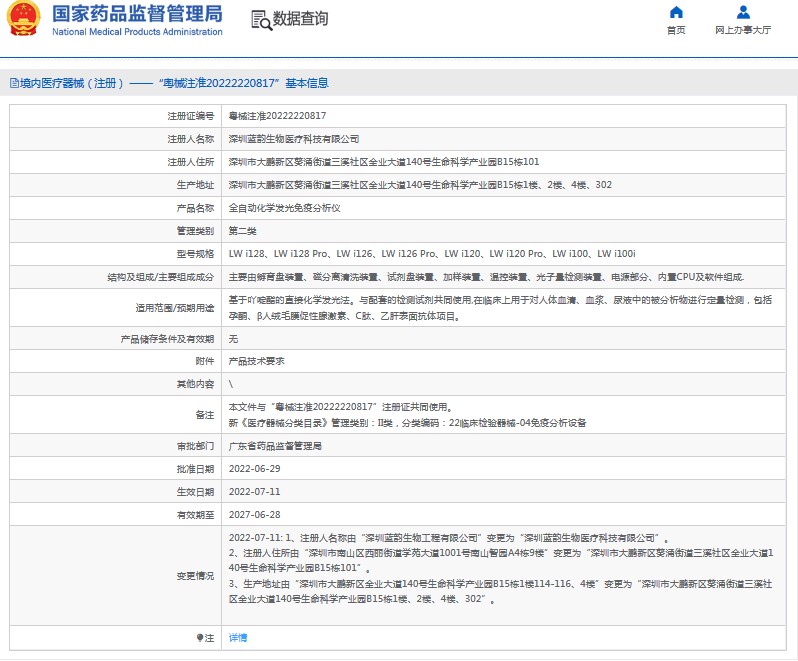Image resolution: width=798 pixels, height=661 pixels.
Task: Select the 适用范围/预期用途 description text
Action: tap(500, 308)
